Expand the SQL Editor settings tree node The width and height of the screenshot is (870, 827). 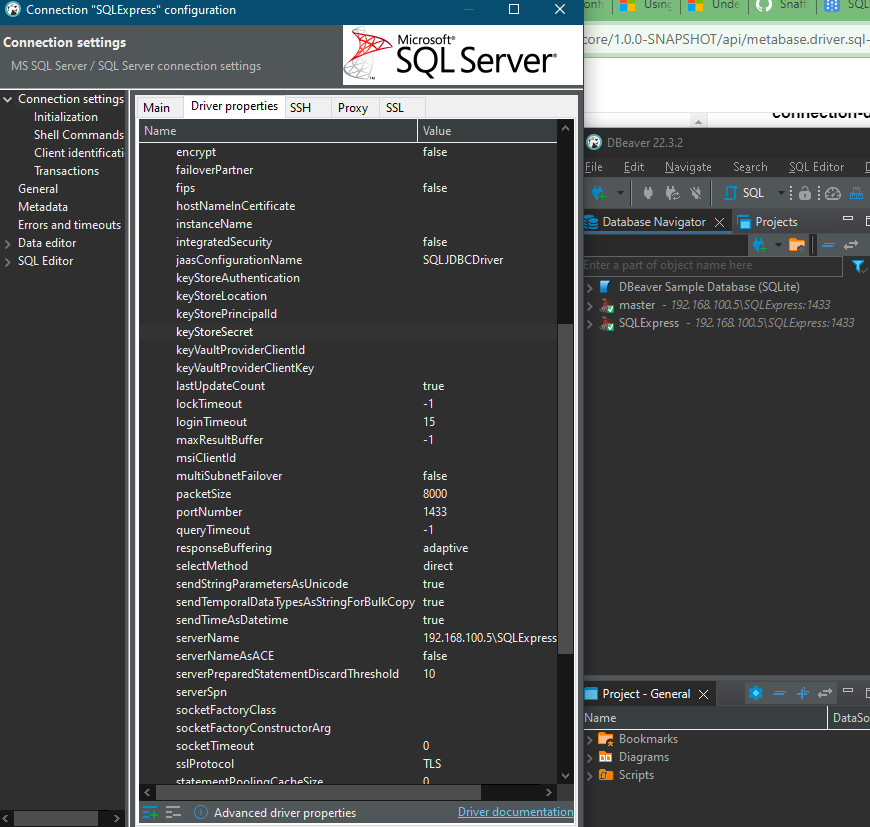(x=8, y=262)
